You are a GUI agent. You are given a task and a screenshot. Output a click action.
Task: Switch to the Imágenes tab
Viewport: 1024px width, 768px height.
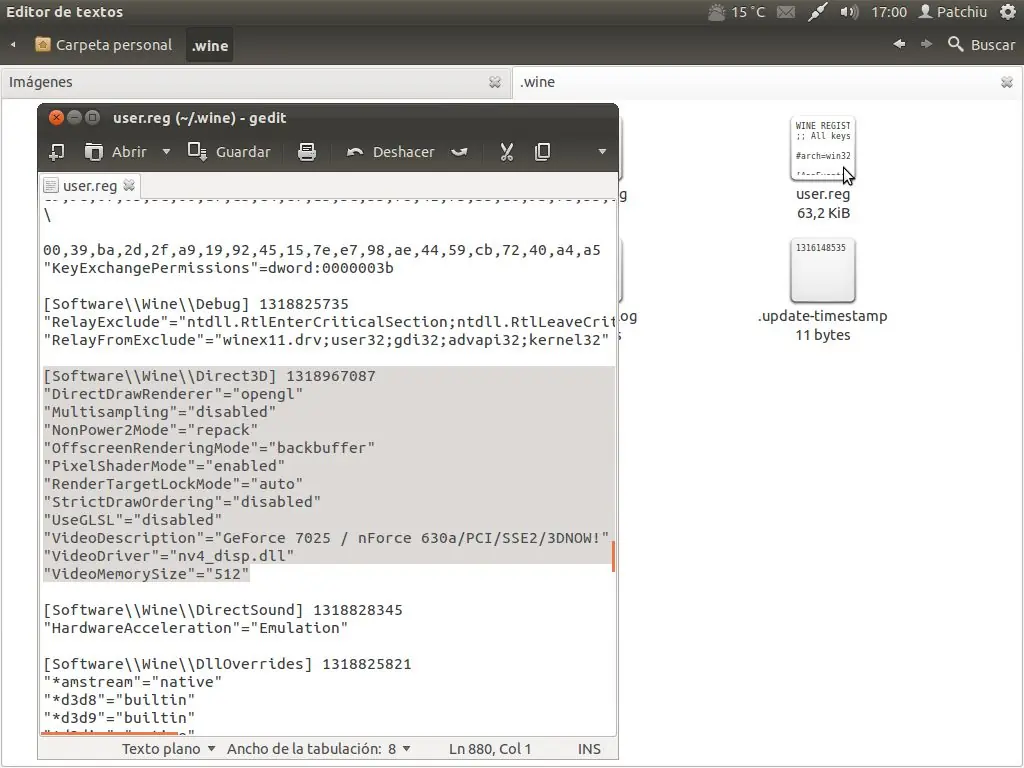pyautogui.click(x=255, y=82)
